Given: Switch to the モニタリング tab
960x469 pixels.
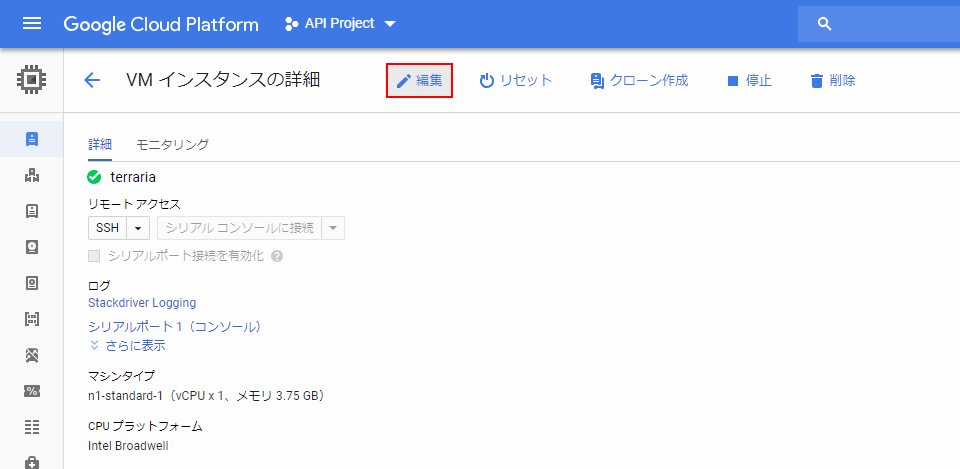Looking at the screenshot, I should pos(173,144).
